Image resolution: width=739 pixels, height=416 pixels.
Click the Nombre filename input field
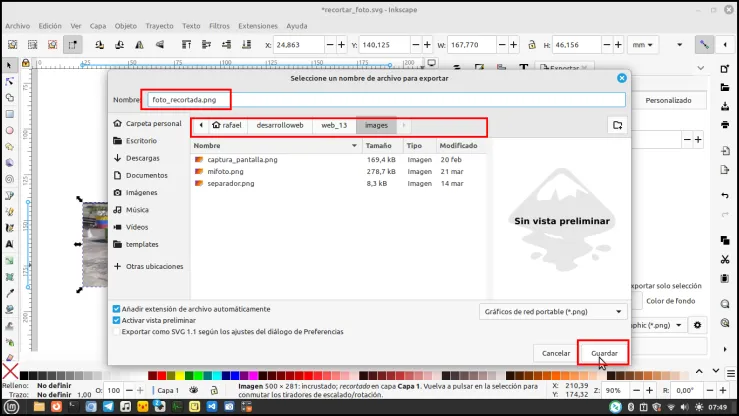coord(386,100)
